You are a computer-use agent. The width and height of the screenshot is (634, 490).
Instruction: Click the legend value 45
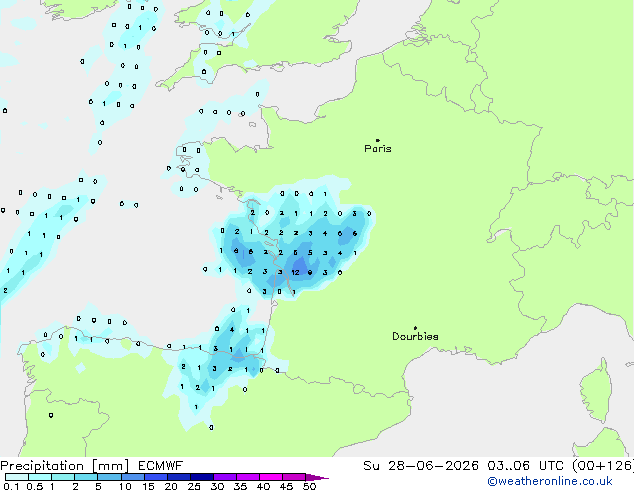pyautogui.click(x=286, y=486)
